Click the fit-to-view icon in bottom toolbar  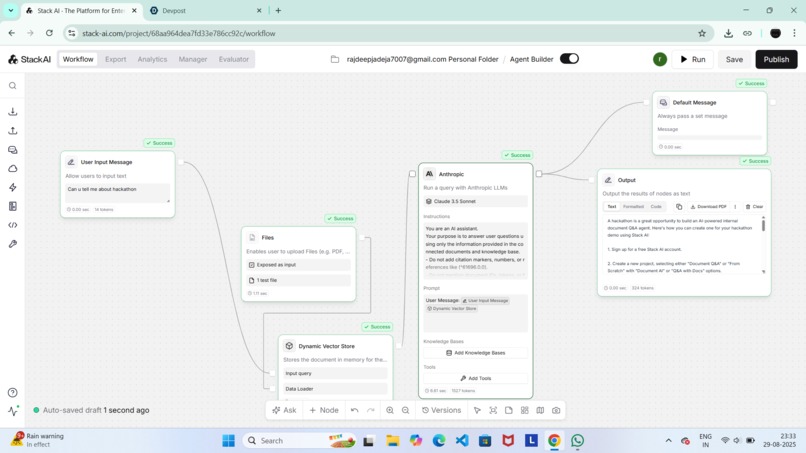[493, 410]
